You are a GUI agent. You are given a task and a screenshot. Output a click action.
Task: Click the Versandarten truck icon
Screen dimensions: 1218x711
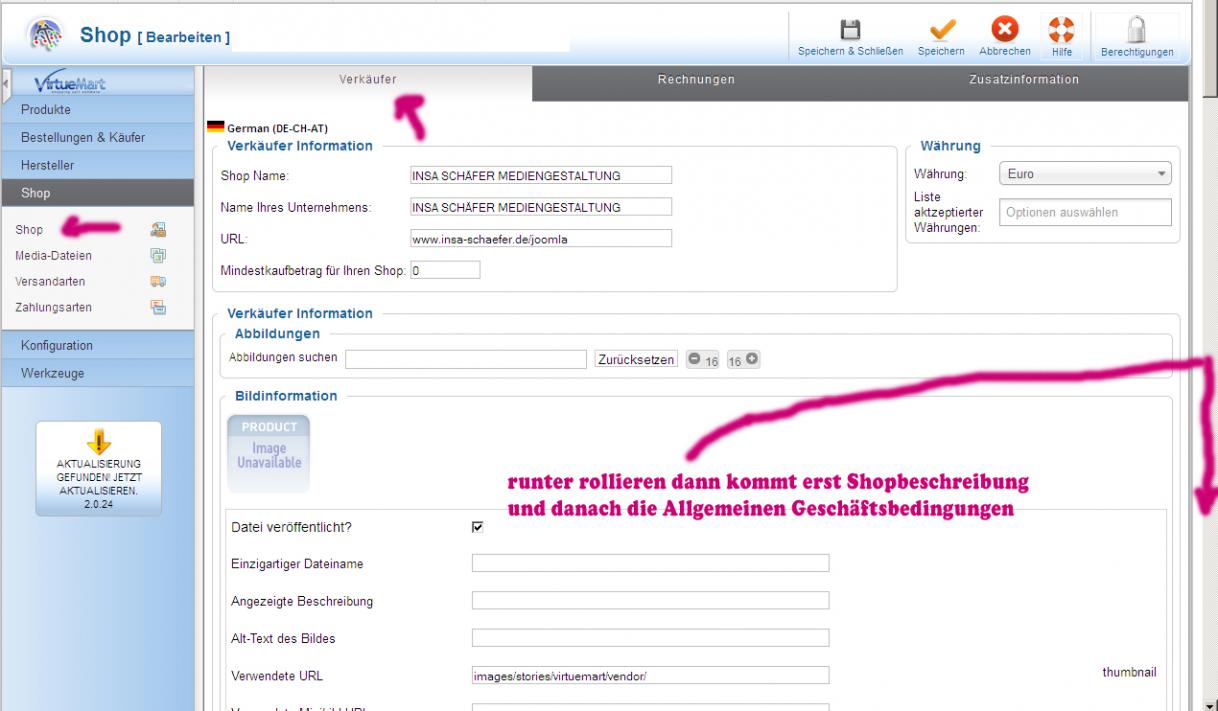coord(157,282)
